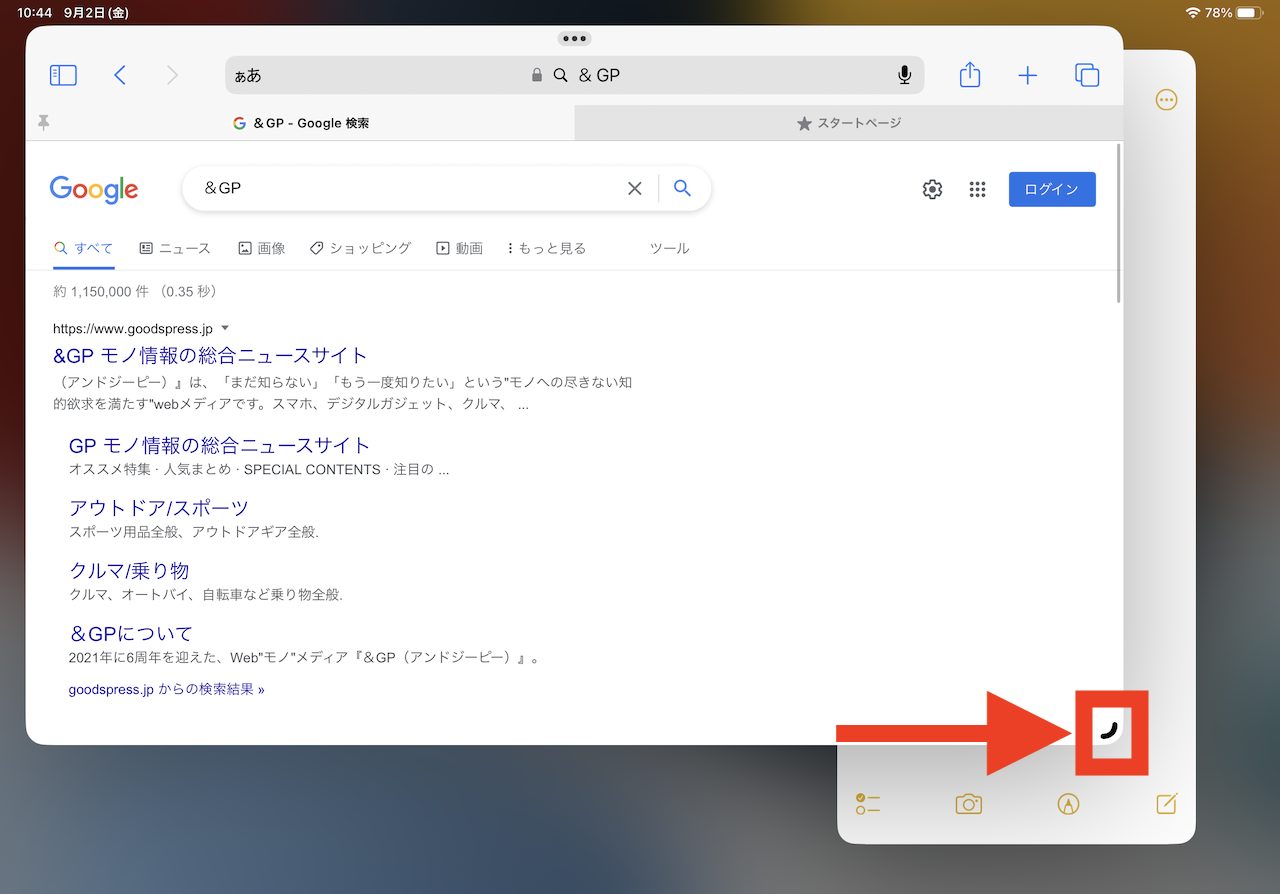Open GP モノ情報の総合ニュースサイト sitelink

pyautogui.click(x=219, y=445)
